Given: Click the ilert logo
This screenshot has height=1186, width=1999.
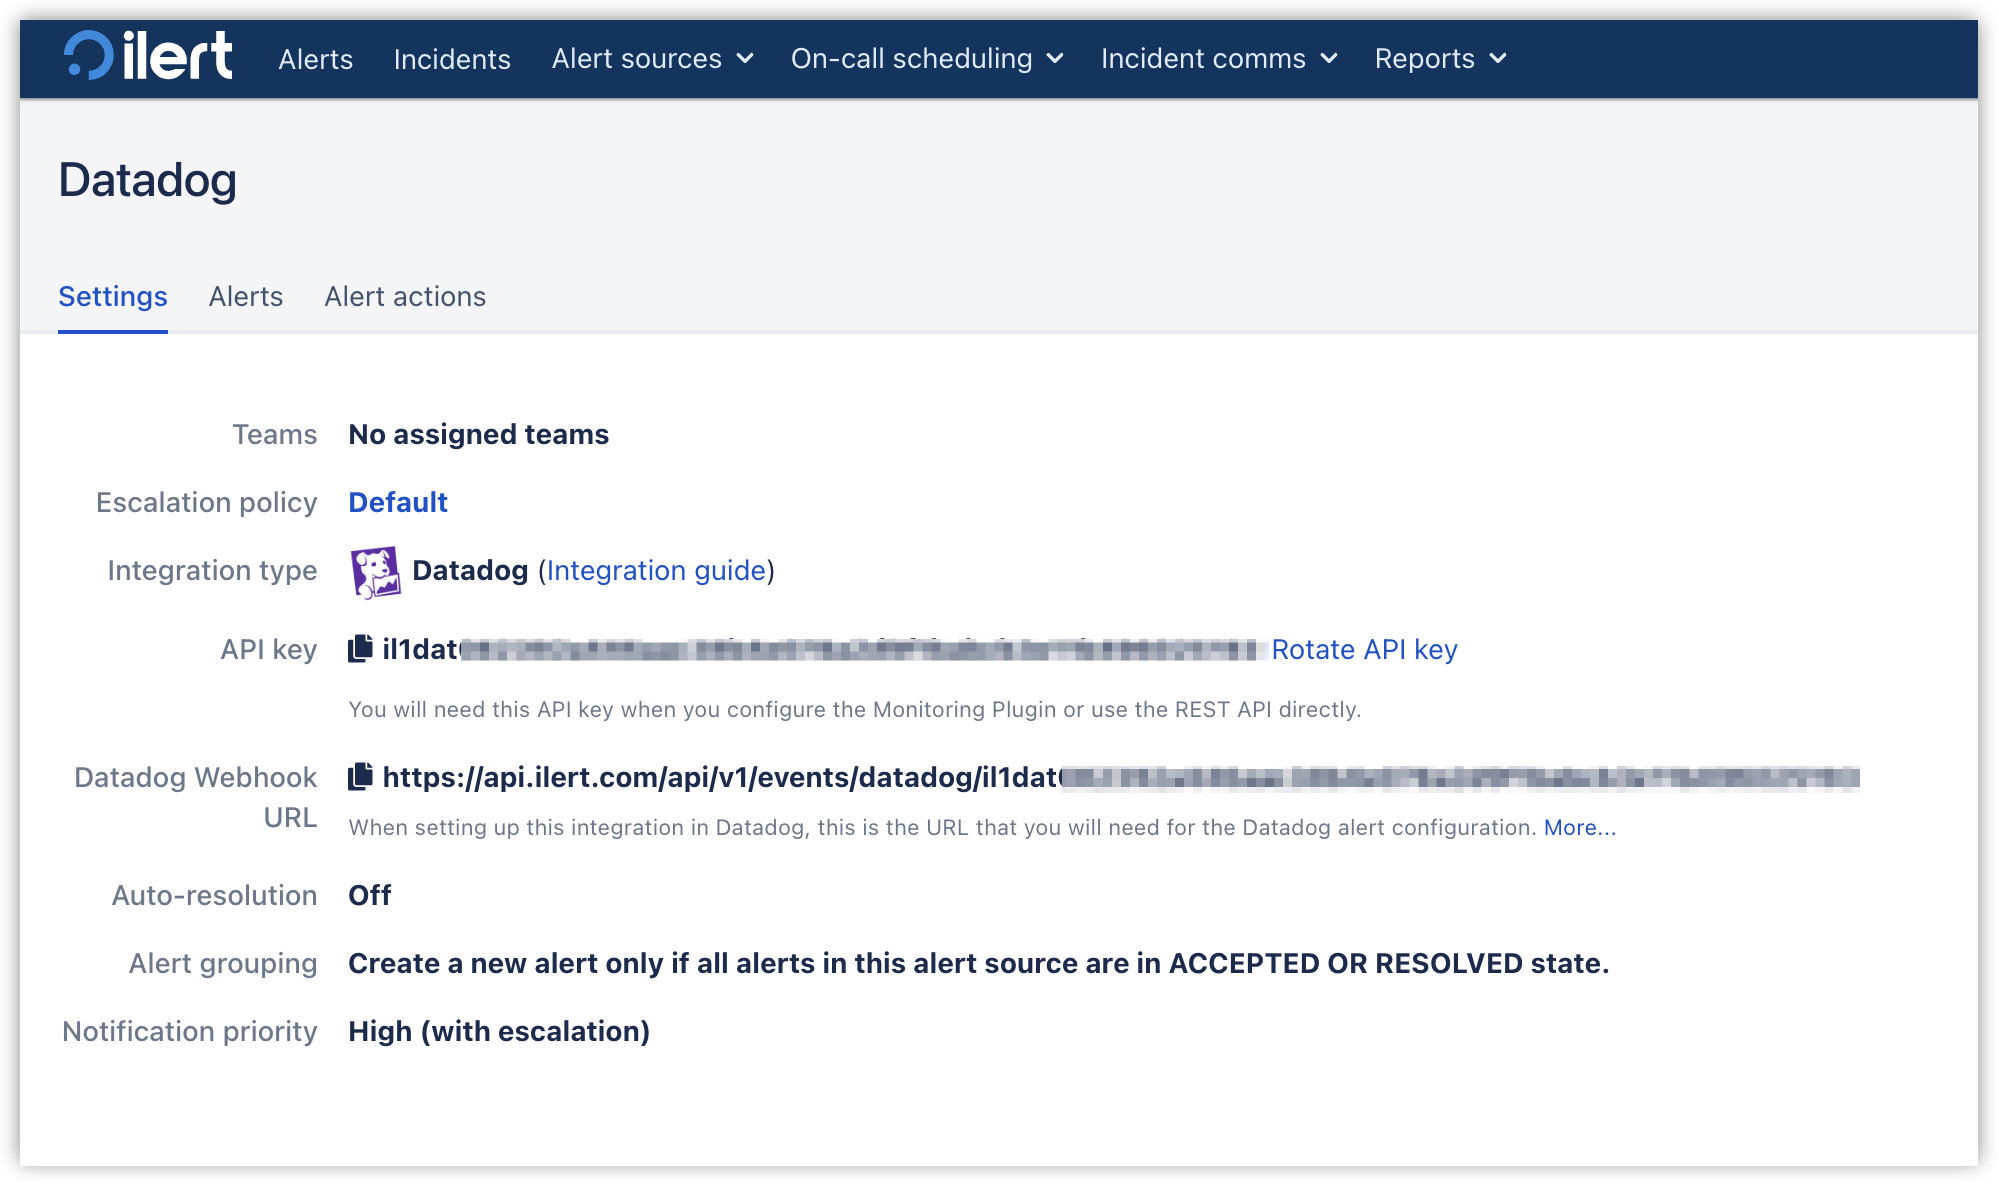Looking at the screenshot, I should [148, 56].
